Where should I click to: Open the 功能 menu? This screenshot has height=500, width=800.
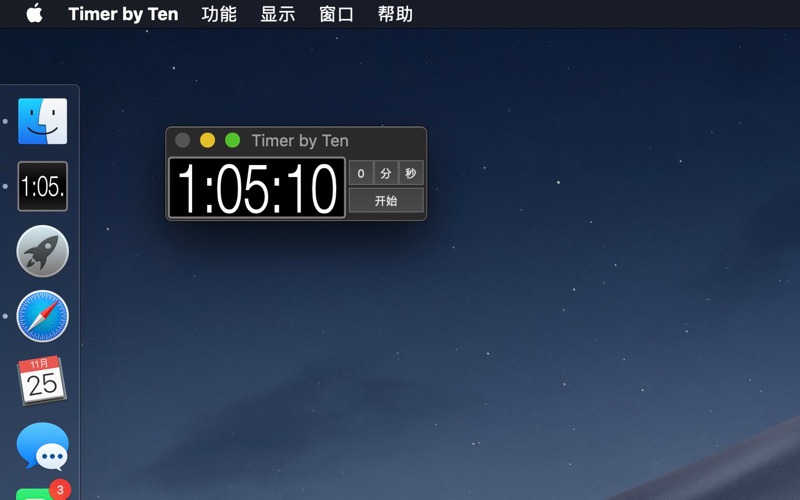click(x=219, y=14)
